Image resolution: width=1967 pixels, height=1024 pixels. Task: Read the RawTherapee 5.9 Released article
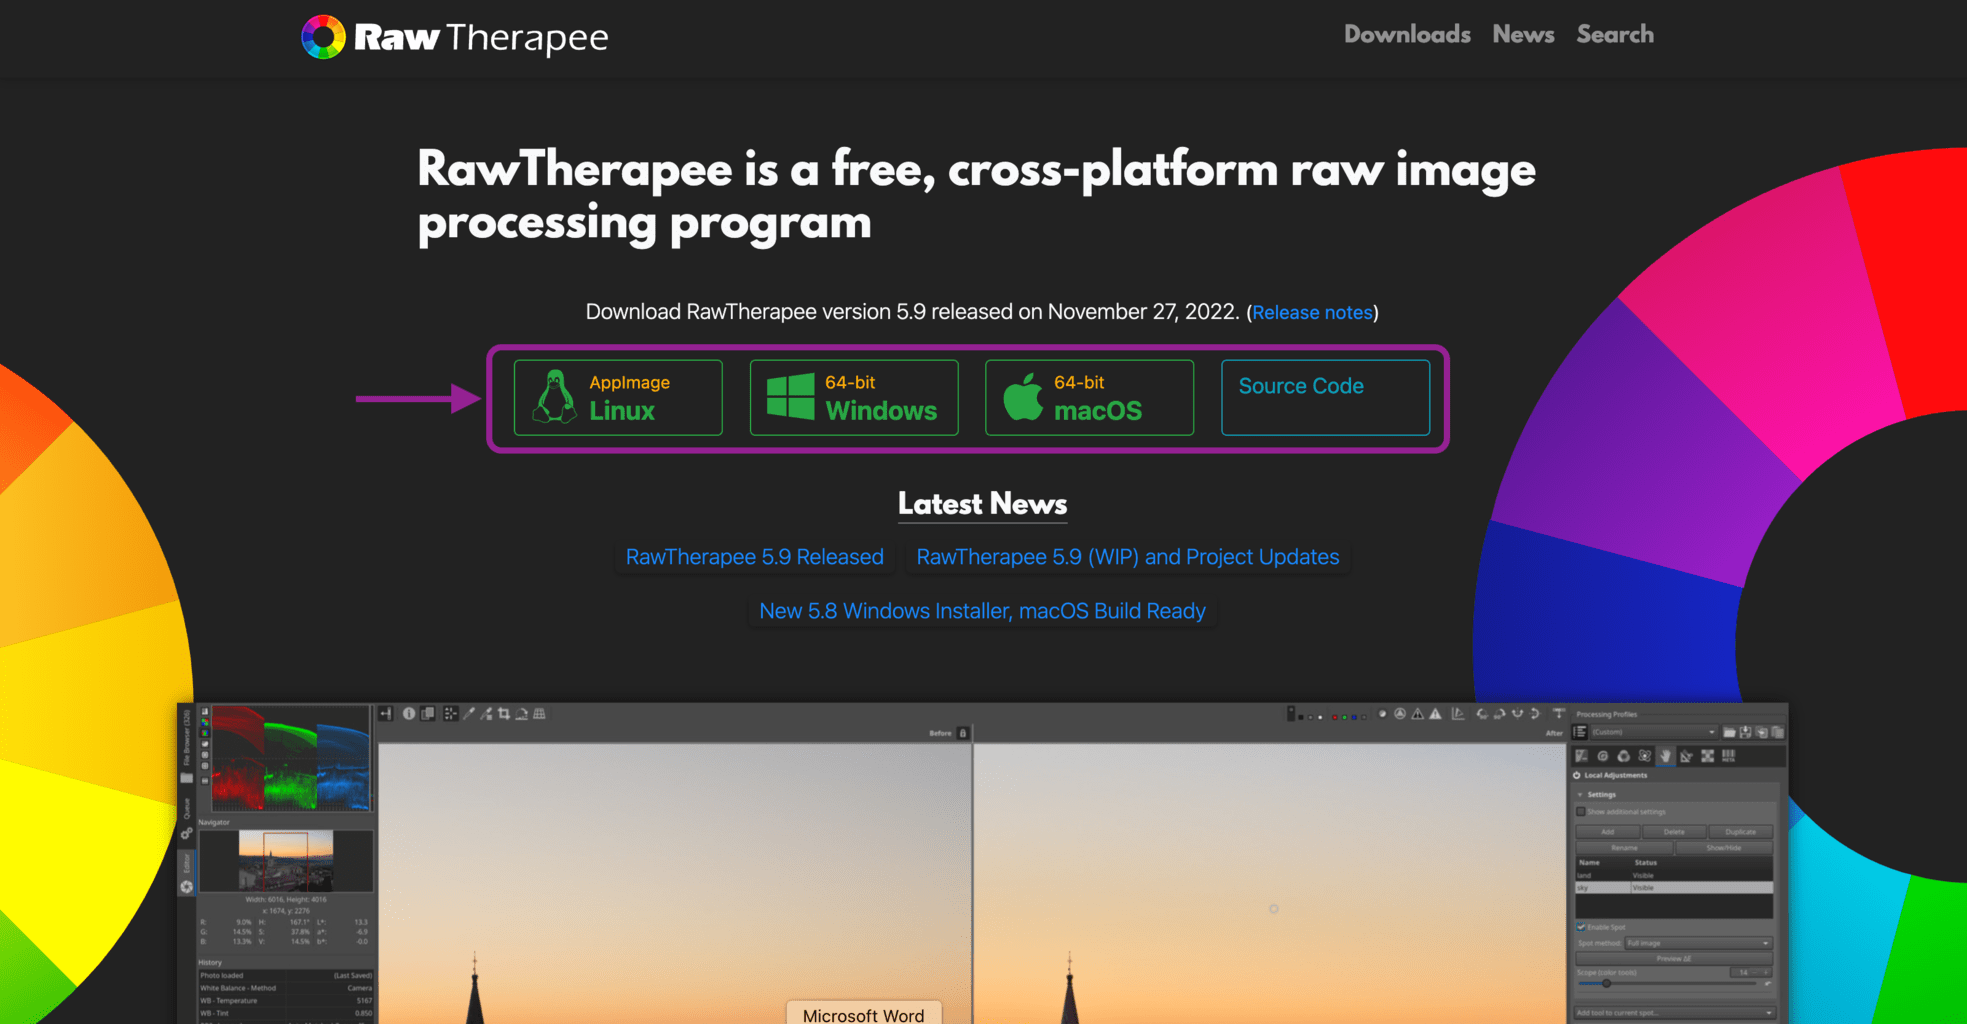755,557
